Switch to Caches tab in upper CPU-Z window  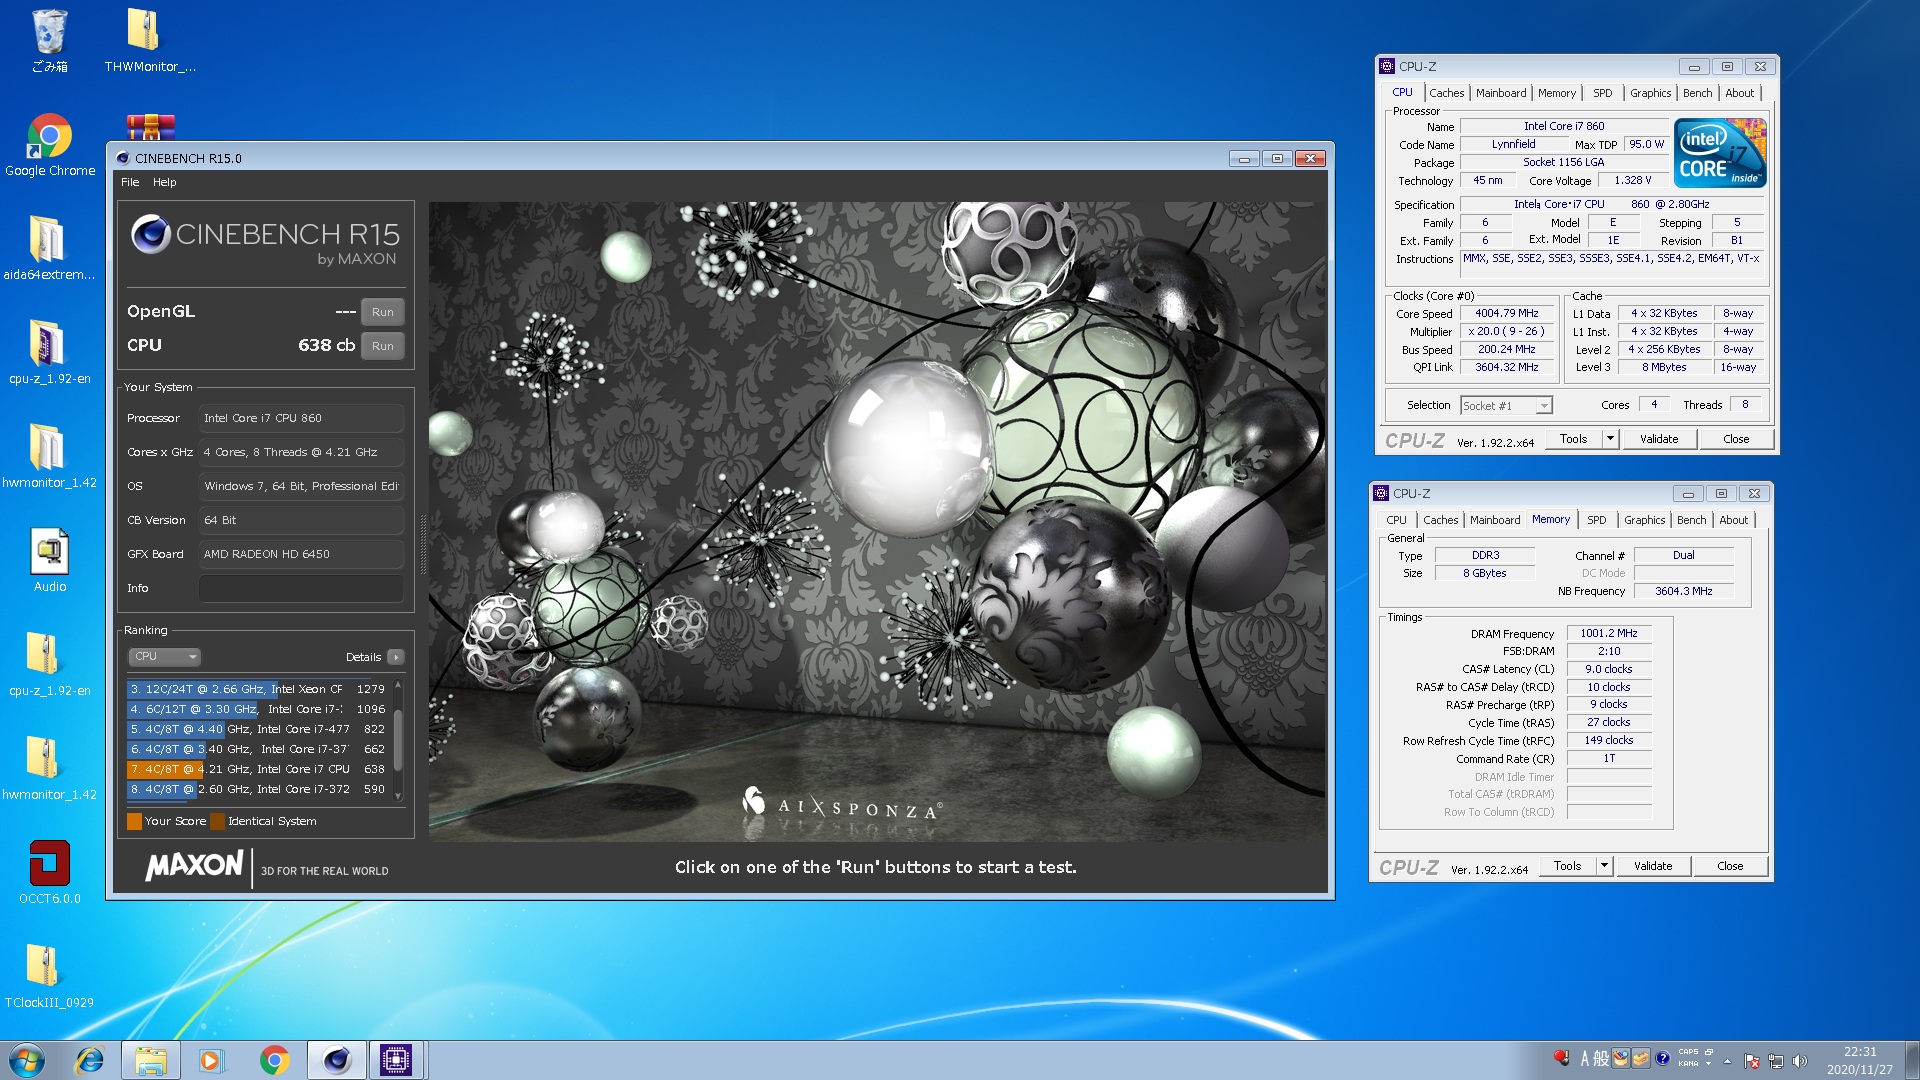coord(1446,93)
